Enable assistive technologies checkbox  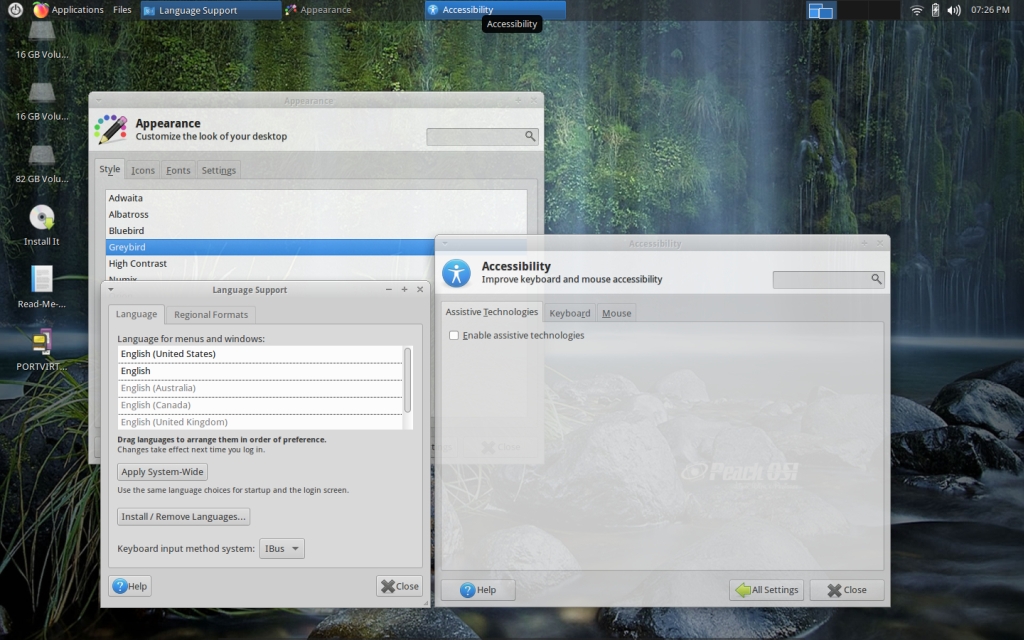pos(454,336)
